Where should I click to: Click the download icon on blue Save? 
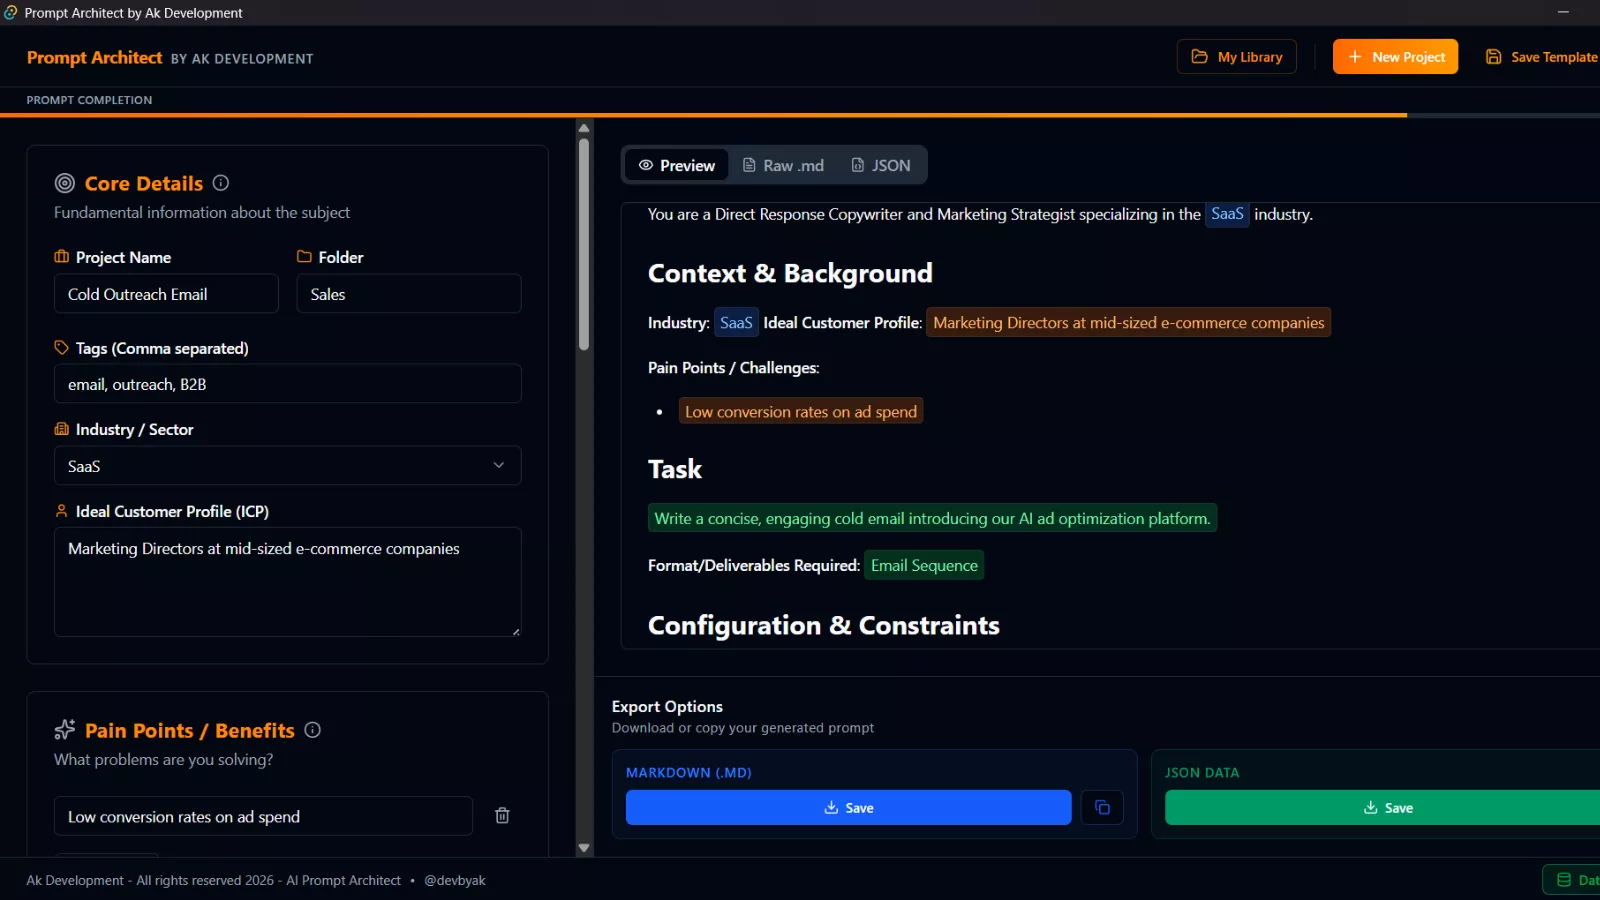click(831, 807)
